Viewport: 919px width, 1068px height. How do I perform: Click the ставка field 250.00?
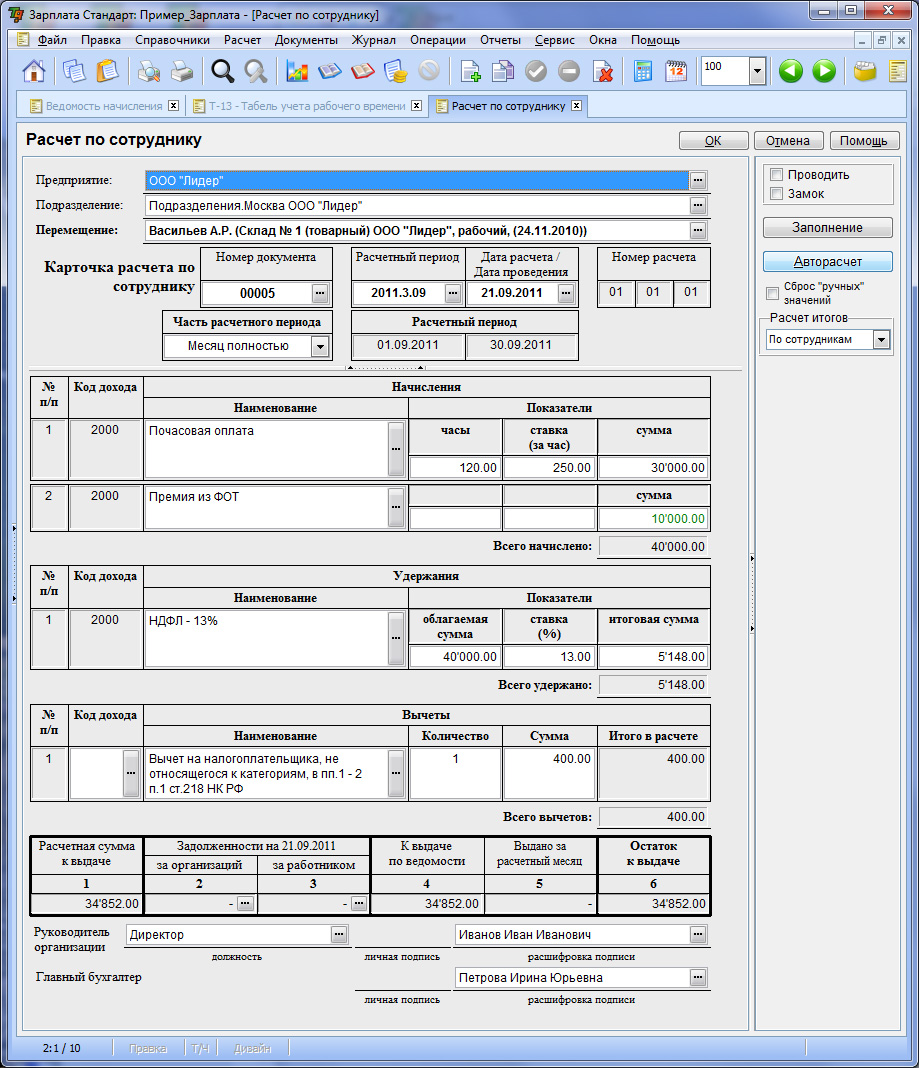(549, 468)
